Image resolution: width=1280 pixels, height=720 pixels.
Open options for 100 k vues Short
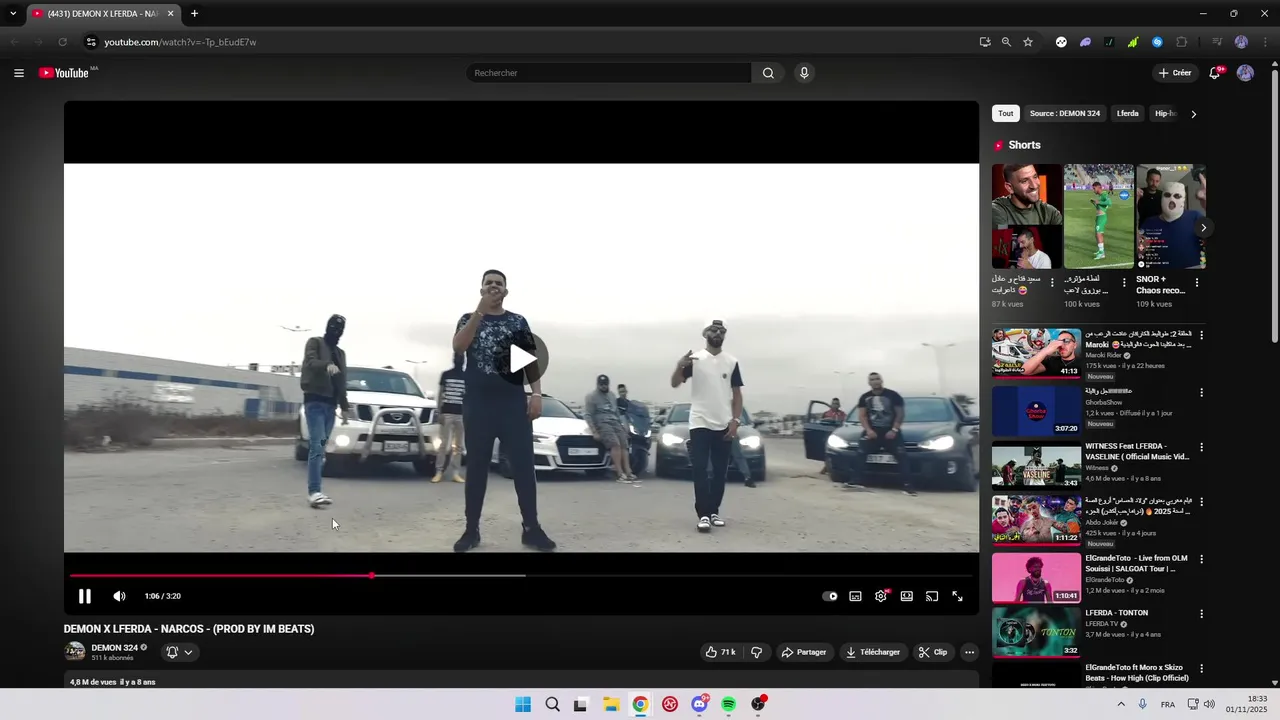point(1125,283)
